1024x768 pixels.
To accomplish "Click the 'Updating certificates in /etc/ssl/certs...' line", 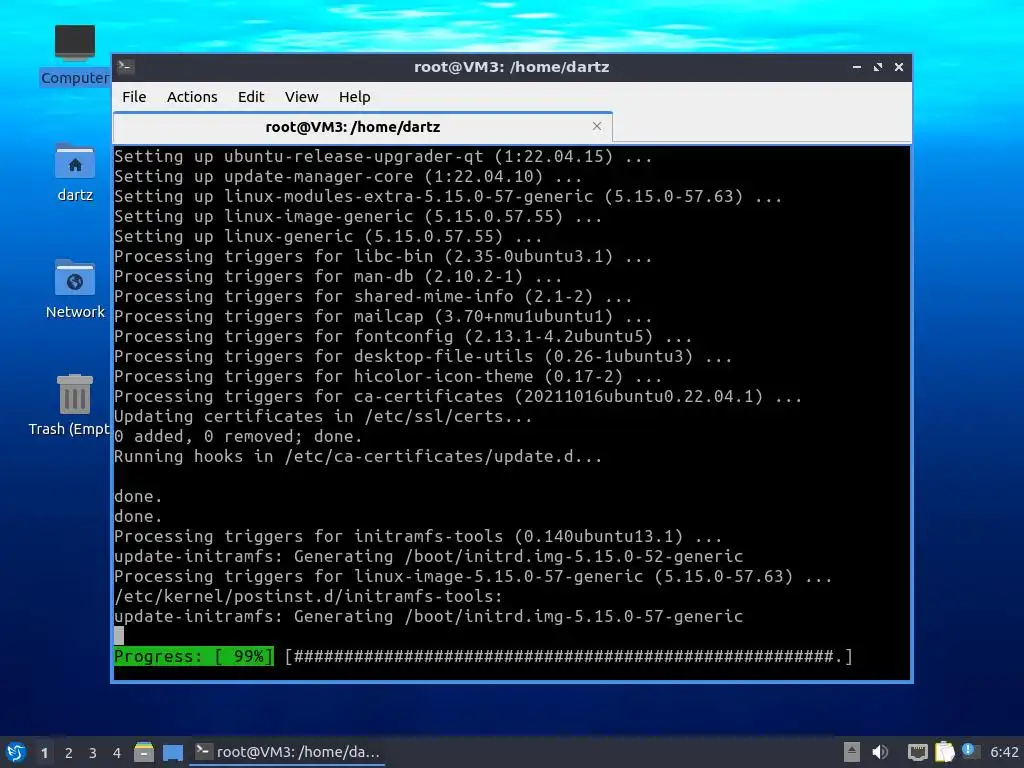I will [323, 417].
